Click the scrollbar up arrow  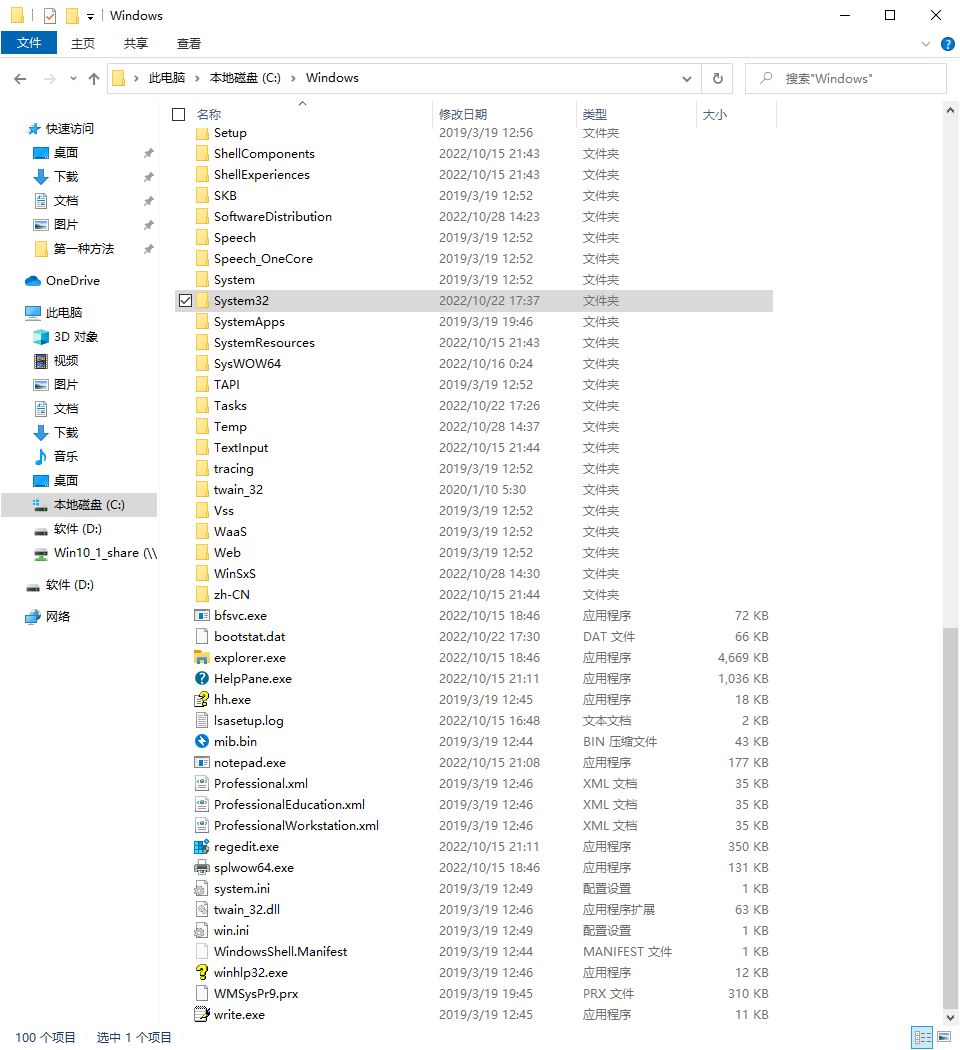click(950, 110)
